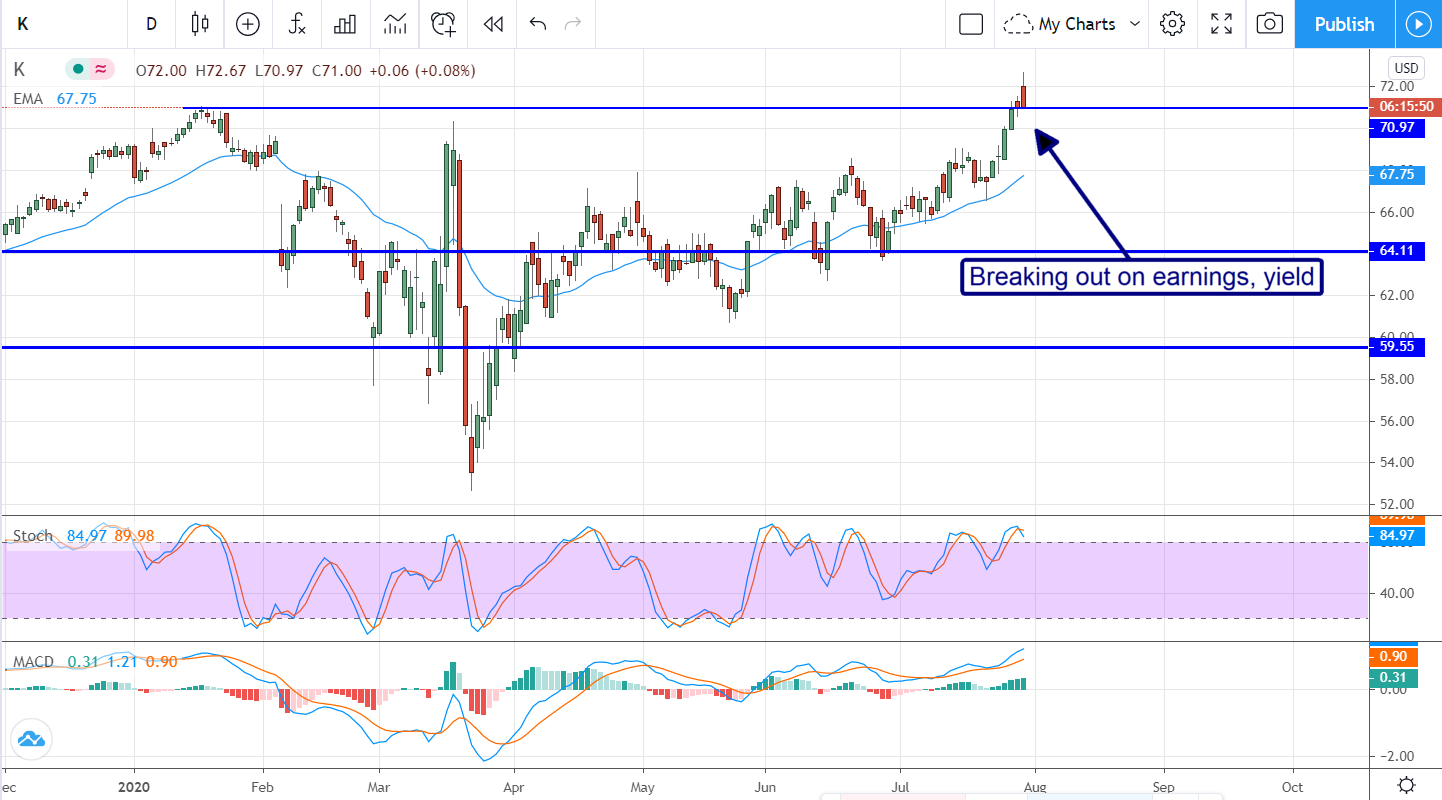This screenshot has height=800, width=1442.
Task: Click the USD currency label
Action: coord(1406,68)
